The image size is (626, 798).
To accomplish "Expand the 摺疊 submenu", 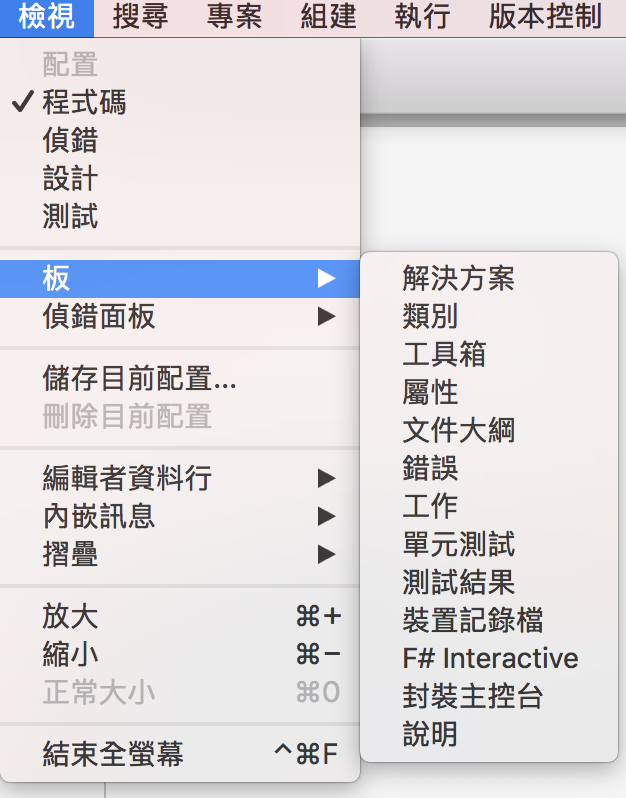I will [x=180, y=554].
